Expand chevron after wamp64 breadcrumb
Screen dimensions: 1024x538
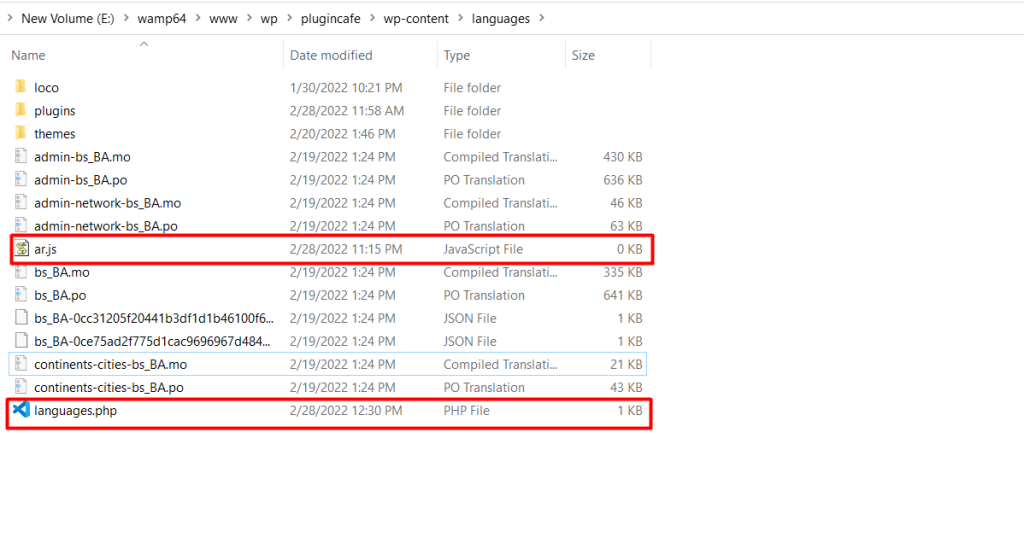coord(198,18)
